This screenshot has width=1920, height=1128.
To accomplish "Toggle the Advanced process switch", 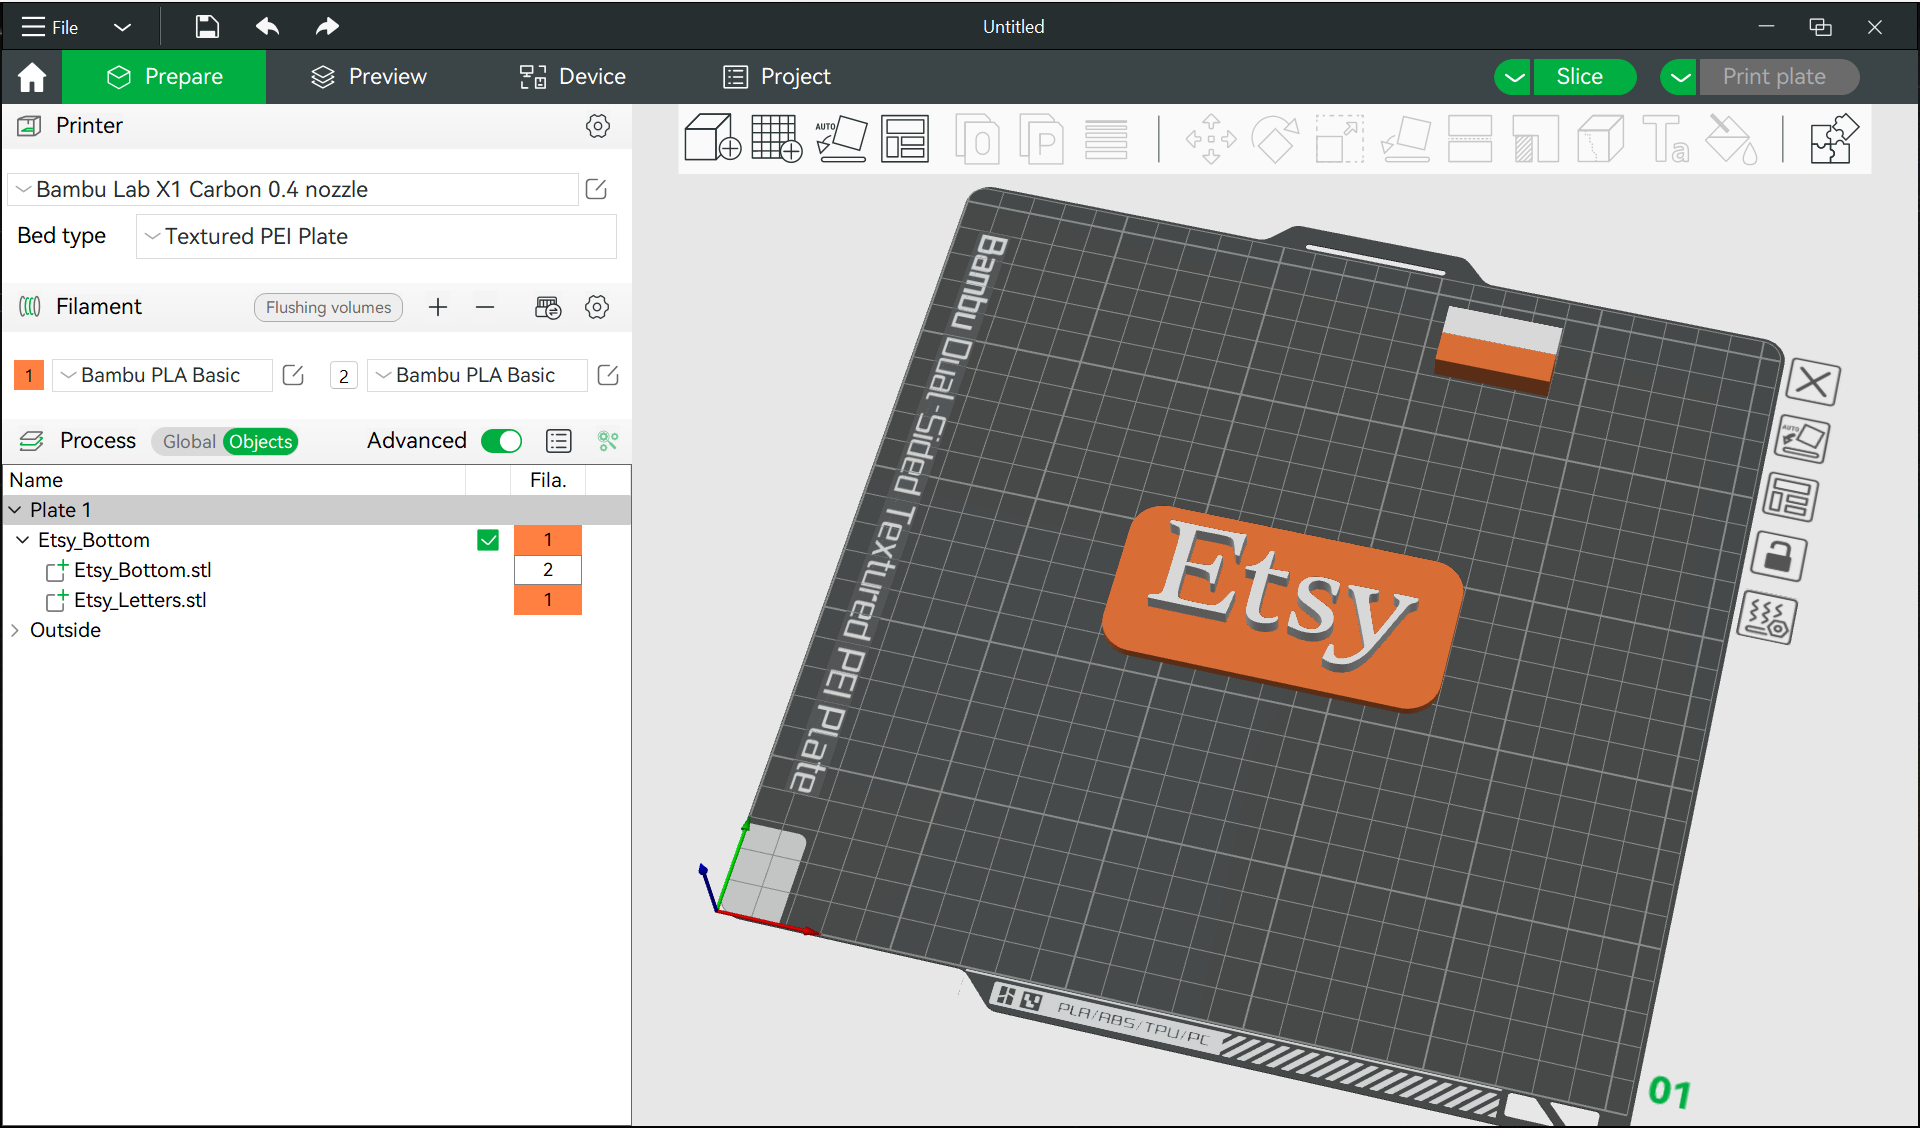I will 502,441.
